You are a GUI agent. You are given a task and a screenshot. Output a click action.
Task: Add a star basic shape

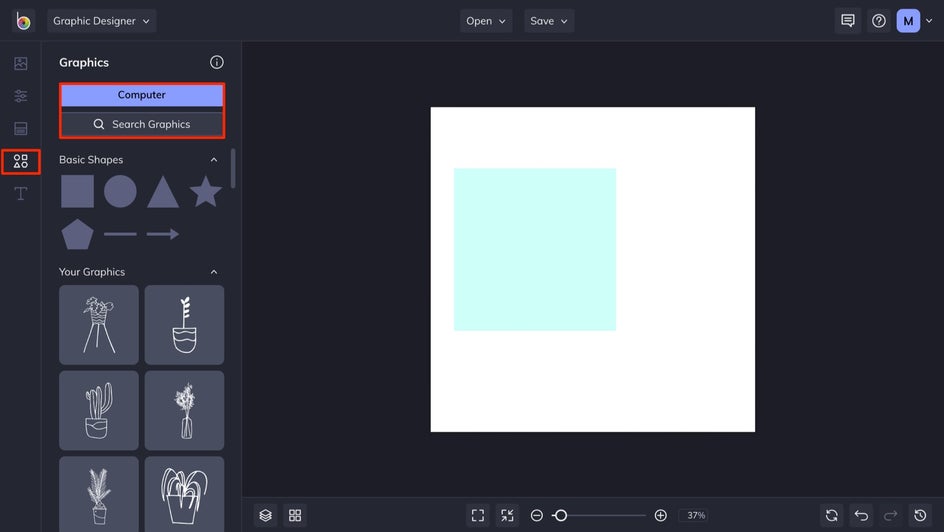click(x=206, y=191)
